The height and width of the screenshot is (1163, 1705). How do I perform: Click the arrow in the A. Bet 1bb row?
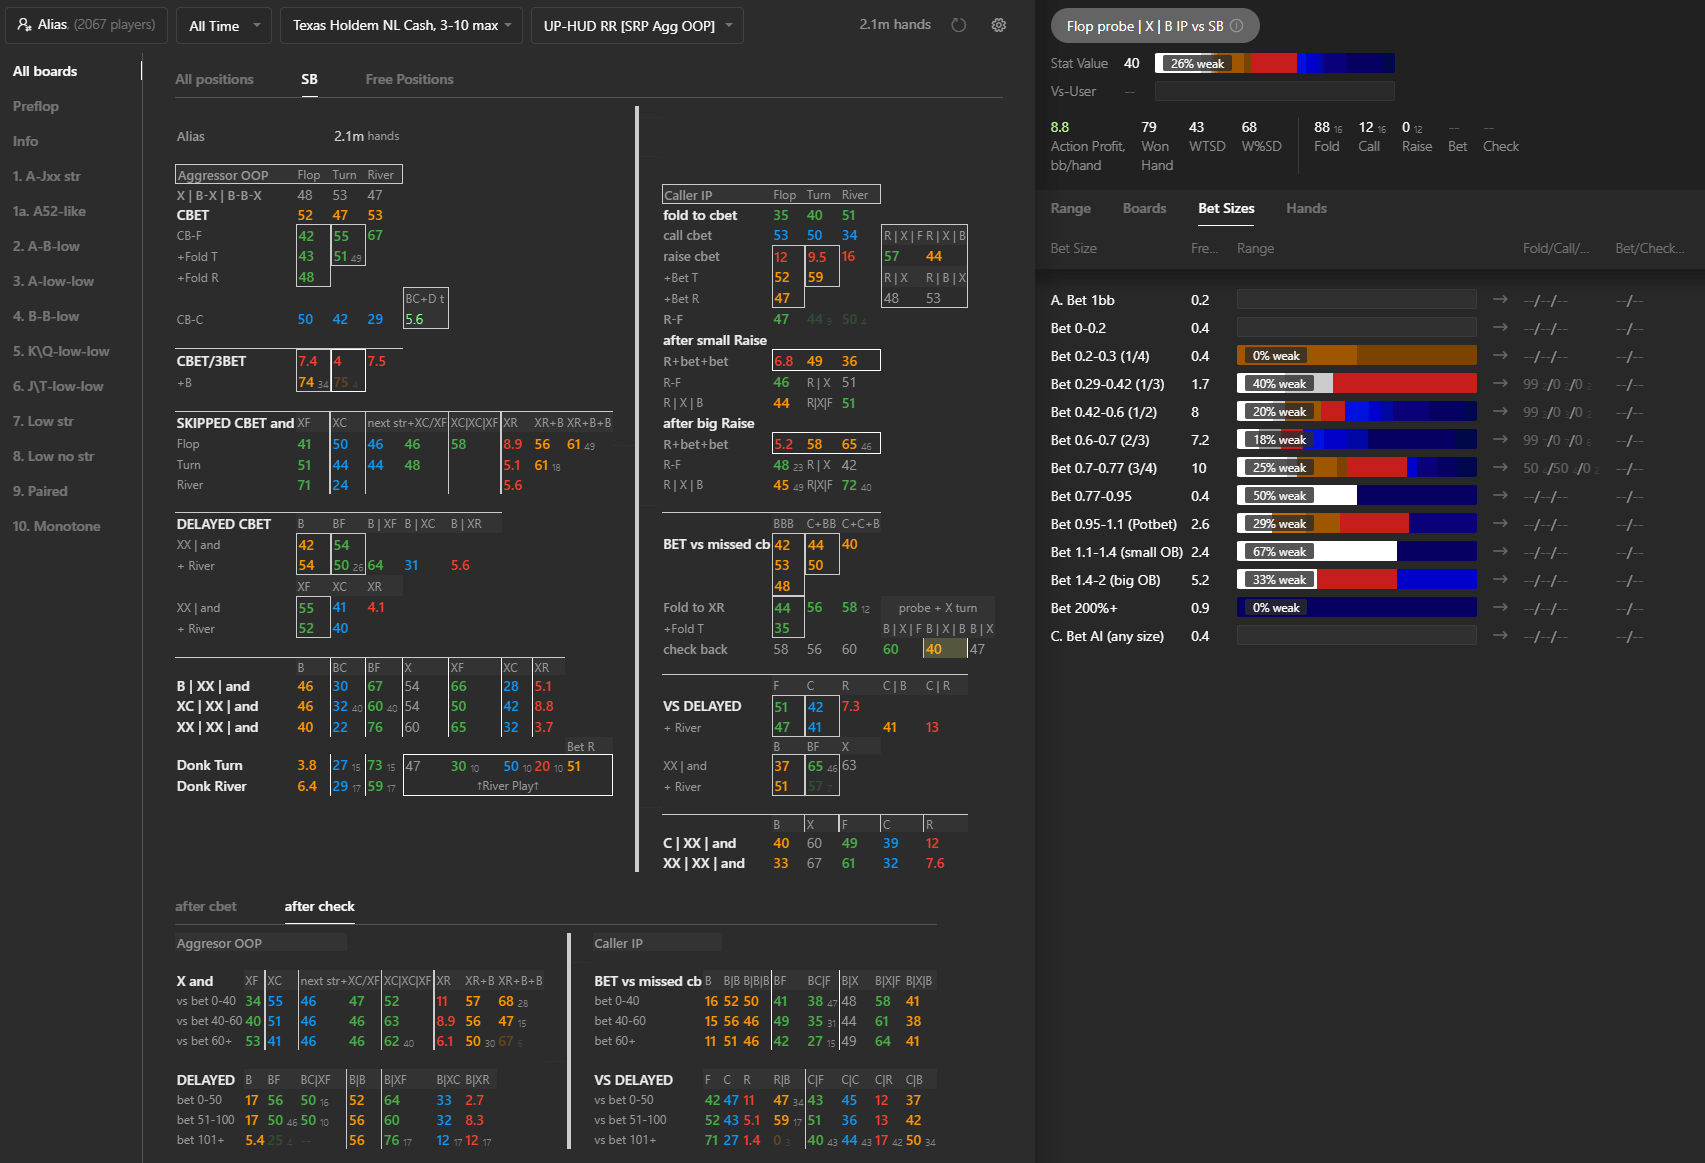(1500, 300)
